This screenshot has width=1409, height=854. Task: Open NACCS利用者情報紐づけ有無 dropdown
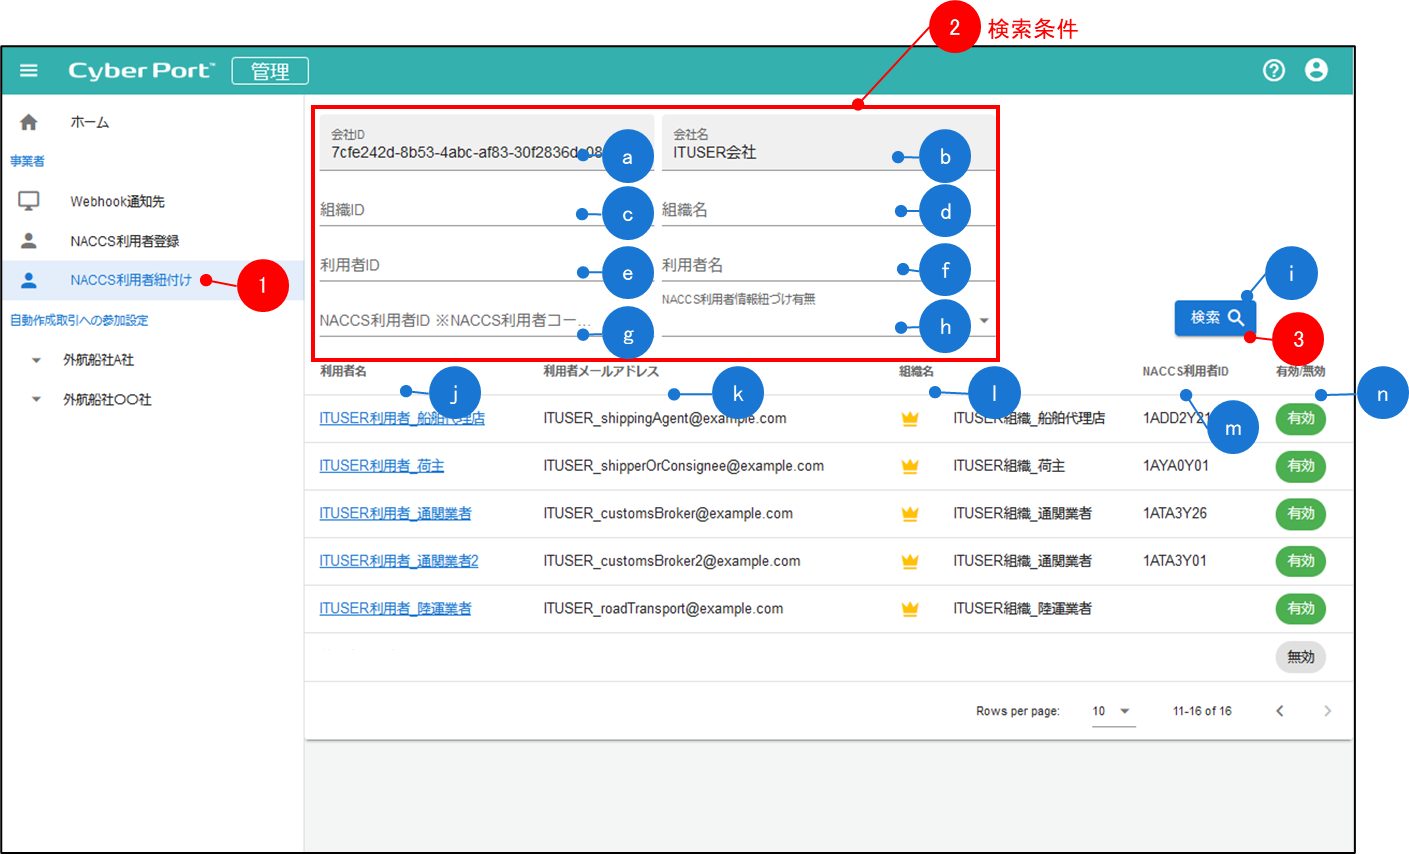(x=984, y=321)
